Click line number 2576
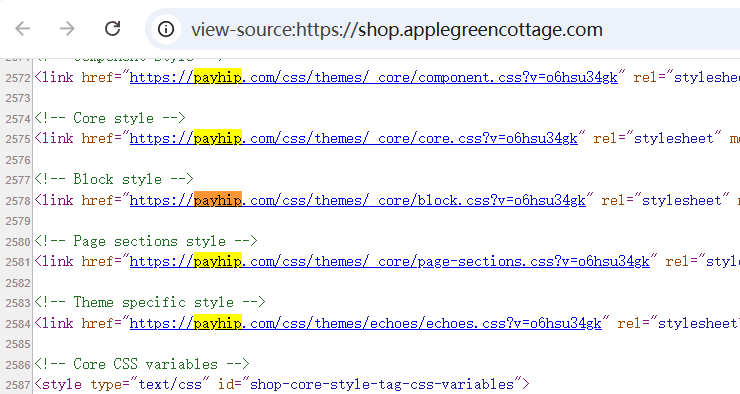 pyautogui.click(x=18, y=160)
